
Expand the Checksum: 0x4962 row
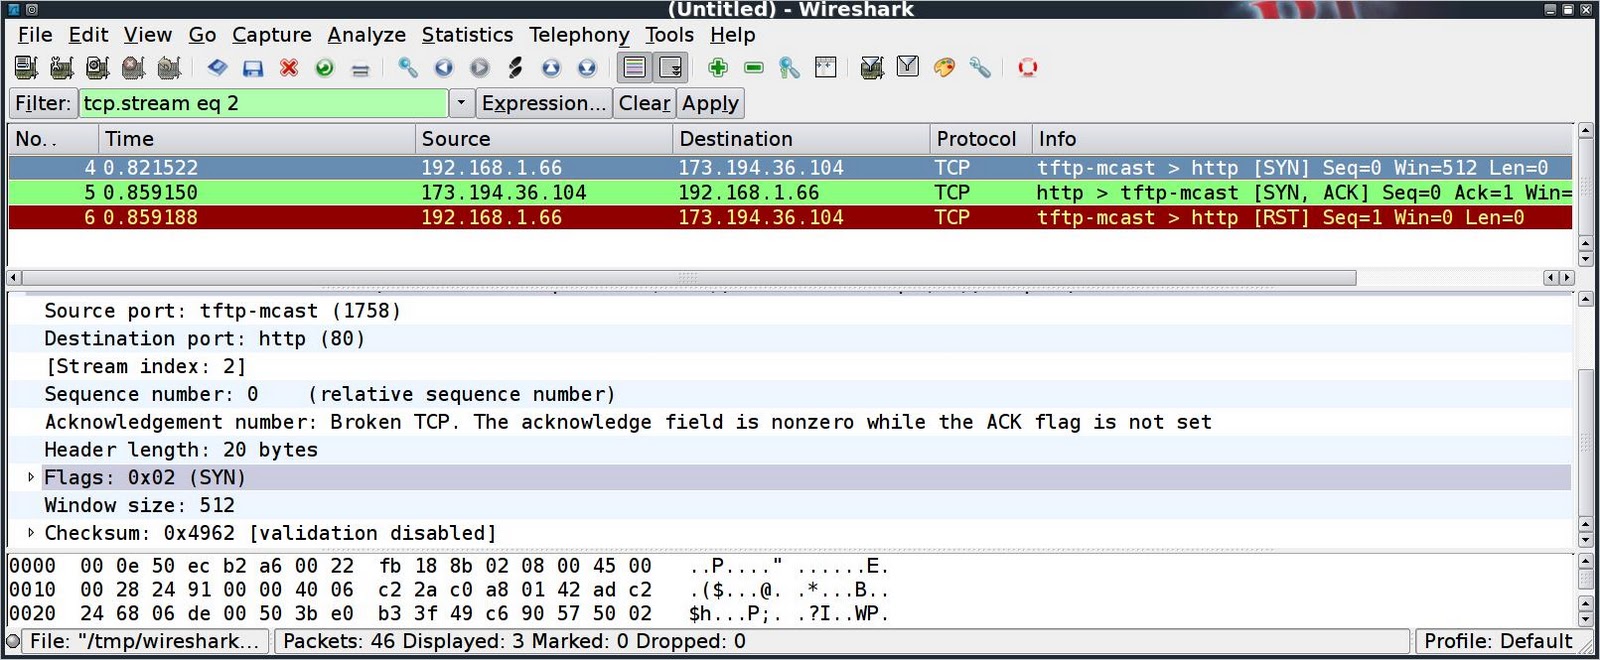pyautogui.click(x=31, y=533)
